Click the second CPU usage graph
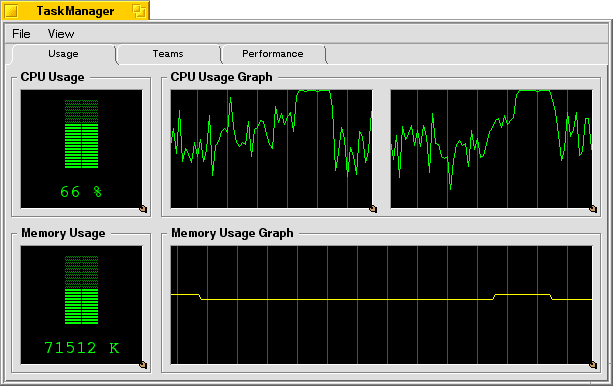The width and height of the screenshot is (613, 386). (491, 149)
